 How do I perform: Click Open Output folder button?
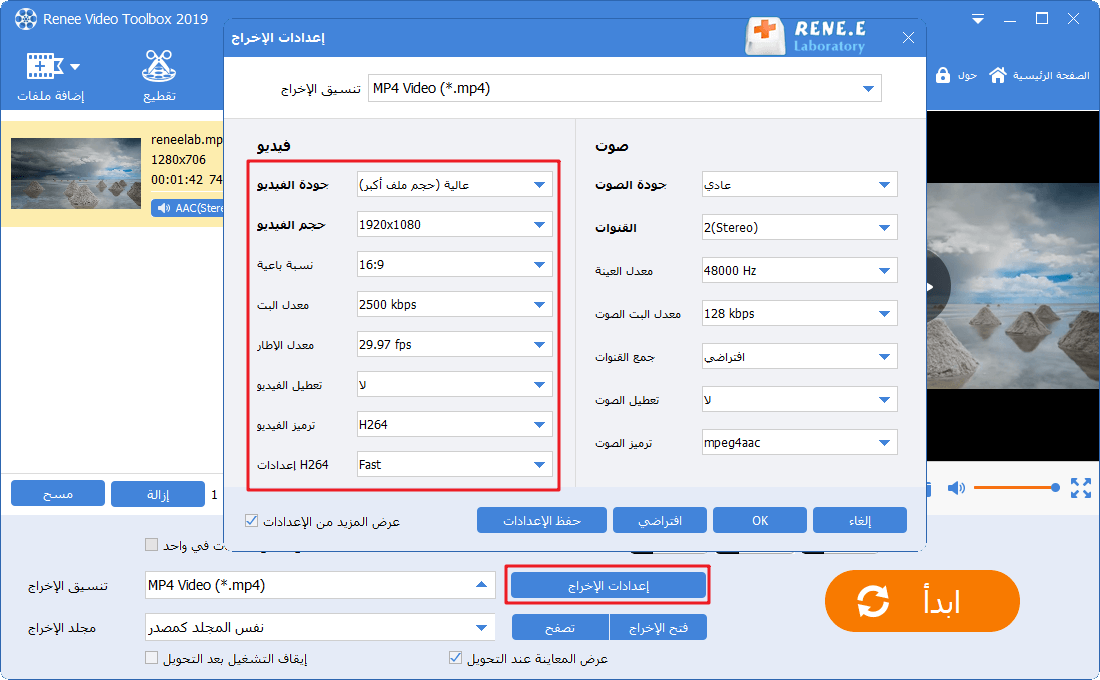click(658, 627)
